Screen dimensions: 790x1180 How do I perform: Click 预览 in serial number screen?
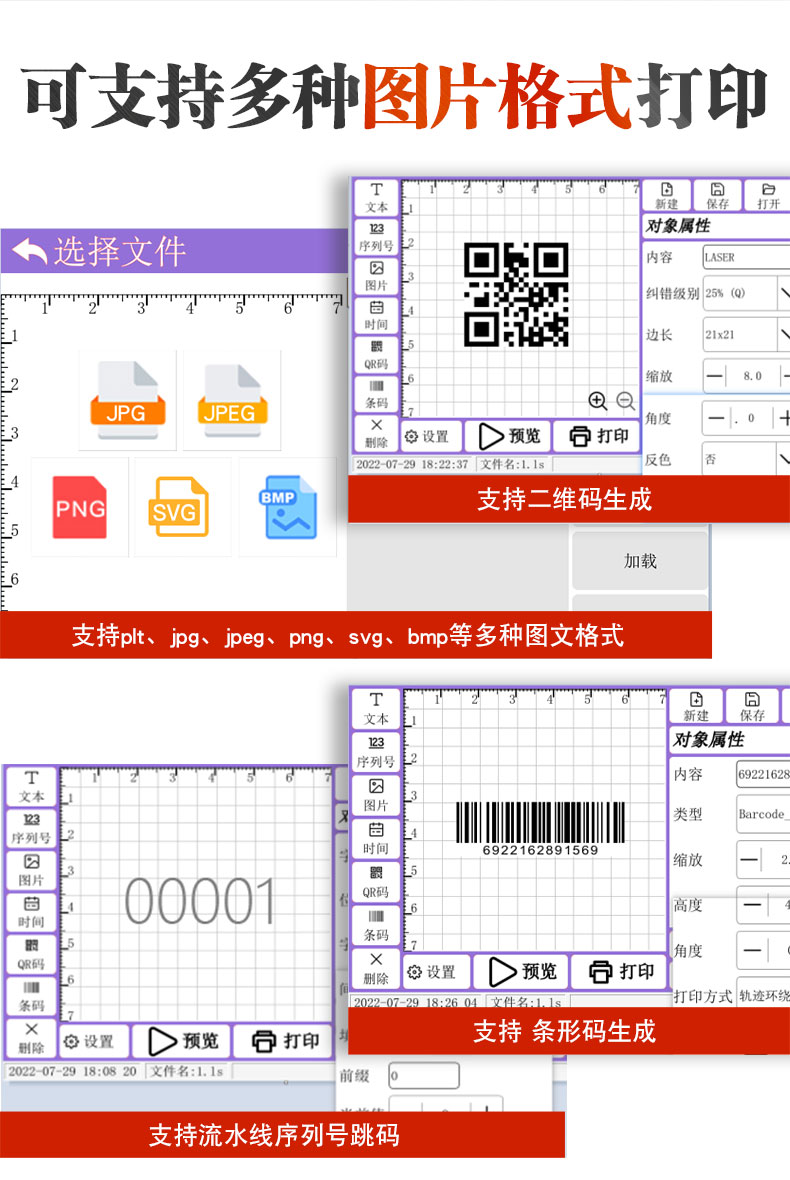183,1042
